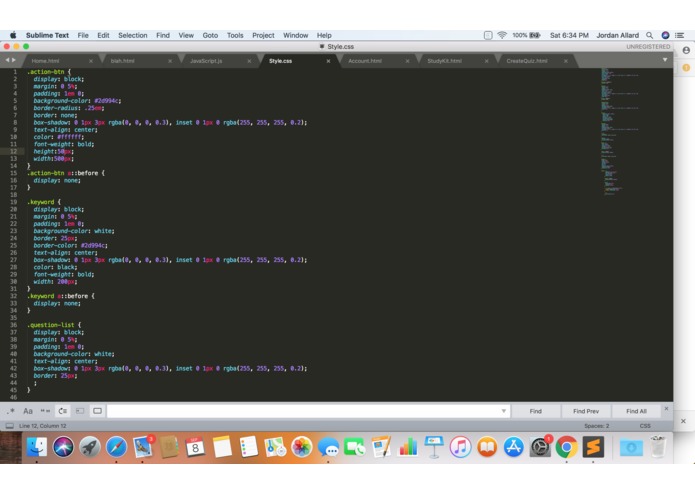The width and height of the screenshot is (695, 494).
Task: Click the battery status indicator
Action: 526,35
